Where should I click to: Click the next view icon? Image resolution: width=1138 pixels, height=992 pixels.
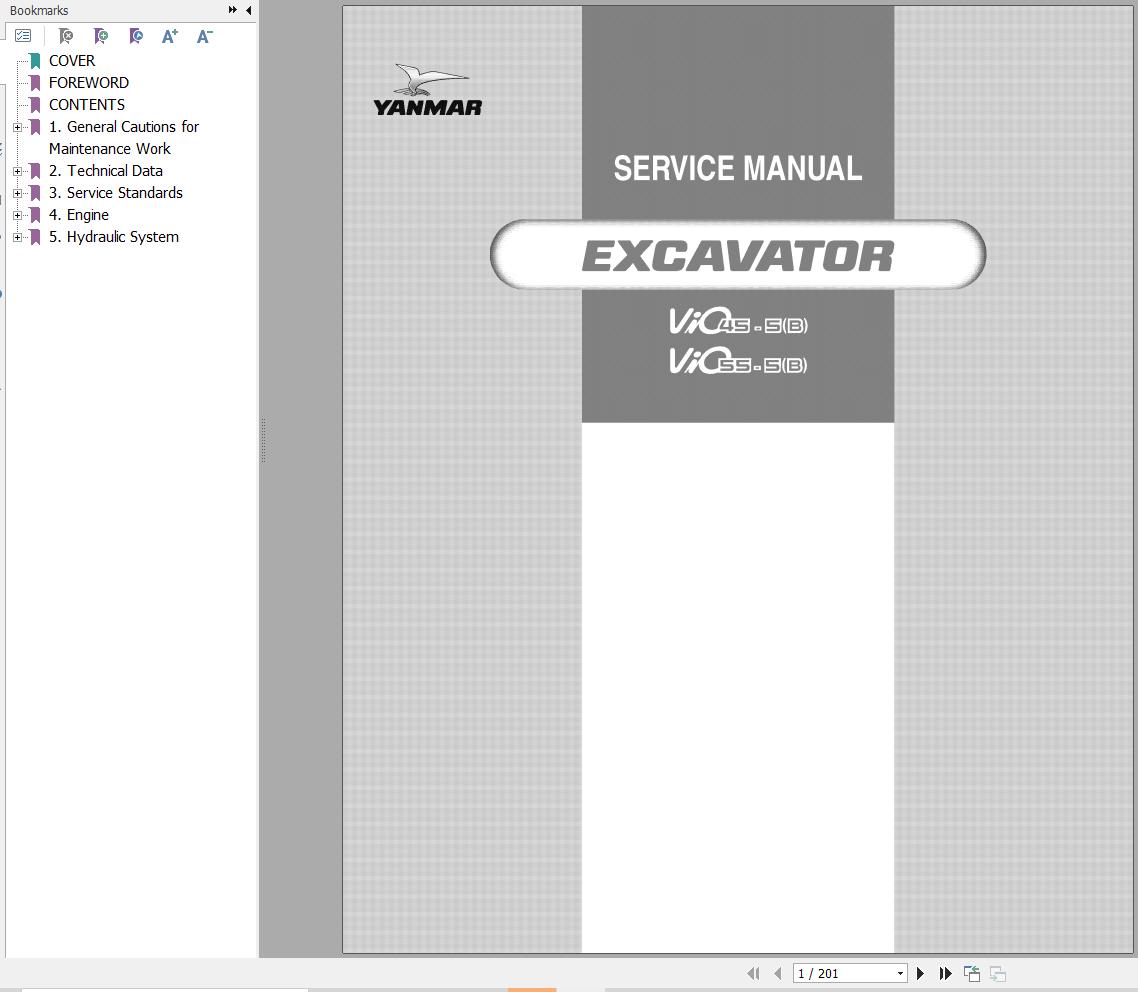998,974
